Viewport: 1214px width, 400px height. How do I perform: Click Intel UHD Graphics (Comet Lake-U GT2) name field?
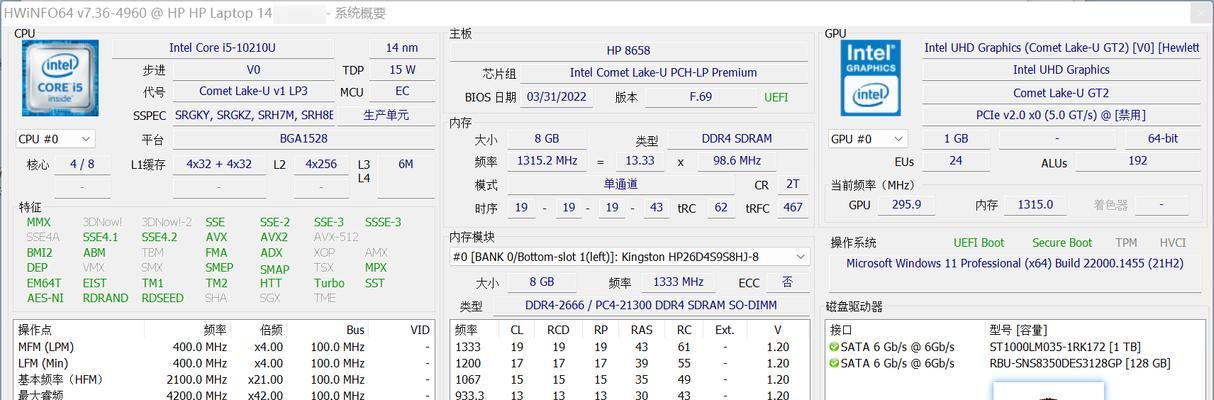click(x=1060, y=48)
